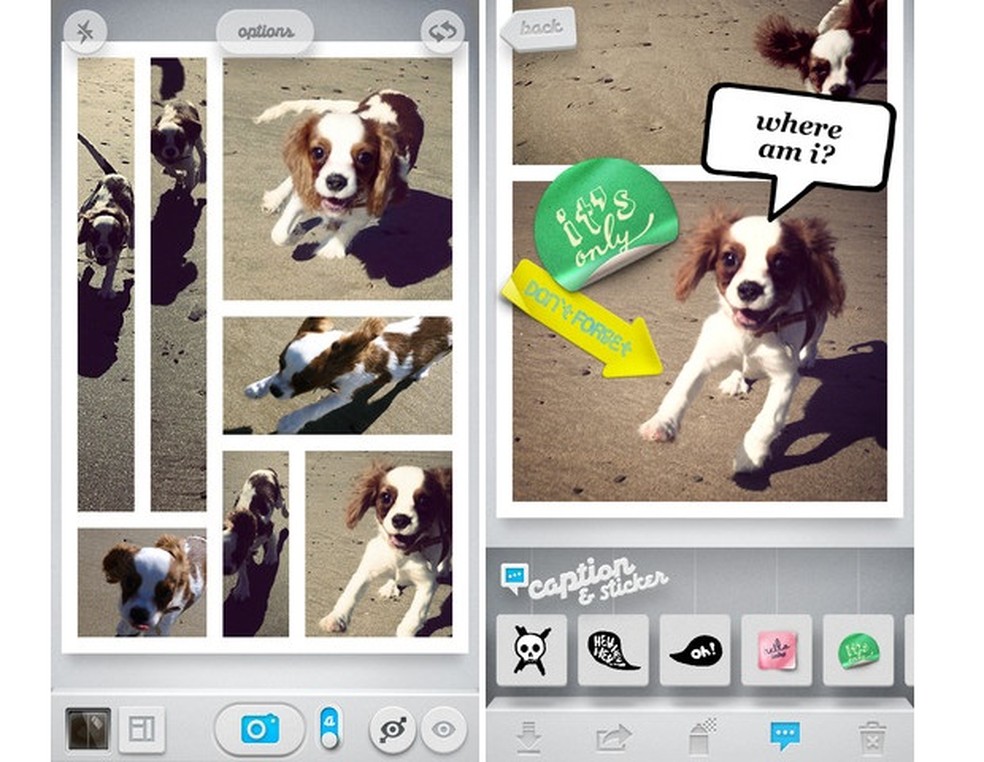
Task: Open the blue caption bubble tab
Action: [785, 736]
